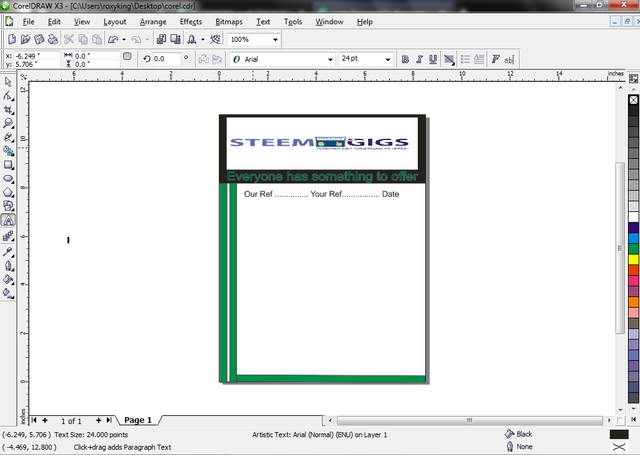Select the Text tool in toolbox
This screenshot has height=455, width=640.
tap(8, 220)
